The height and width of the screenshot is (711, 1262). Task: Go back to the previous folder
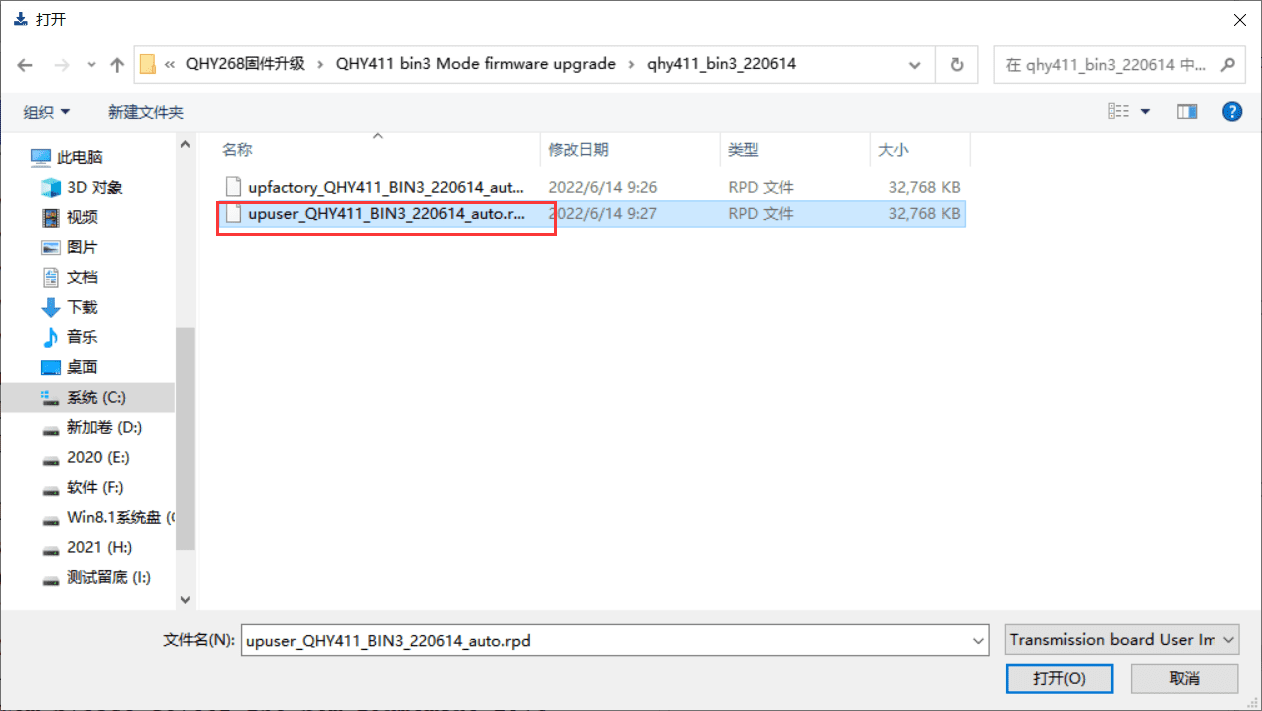[x=26, y=65]
